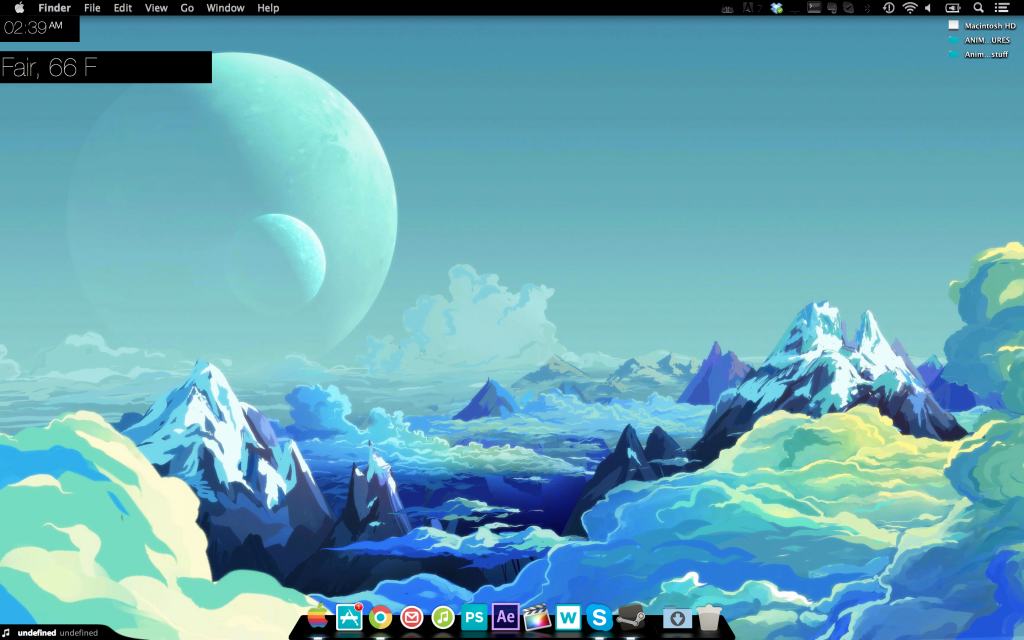Select the ANIM...URES desktop folder

pyautogui.click(x=980, y=40)
